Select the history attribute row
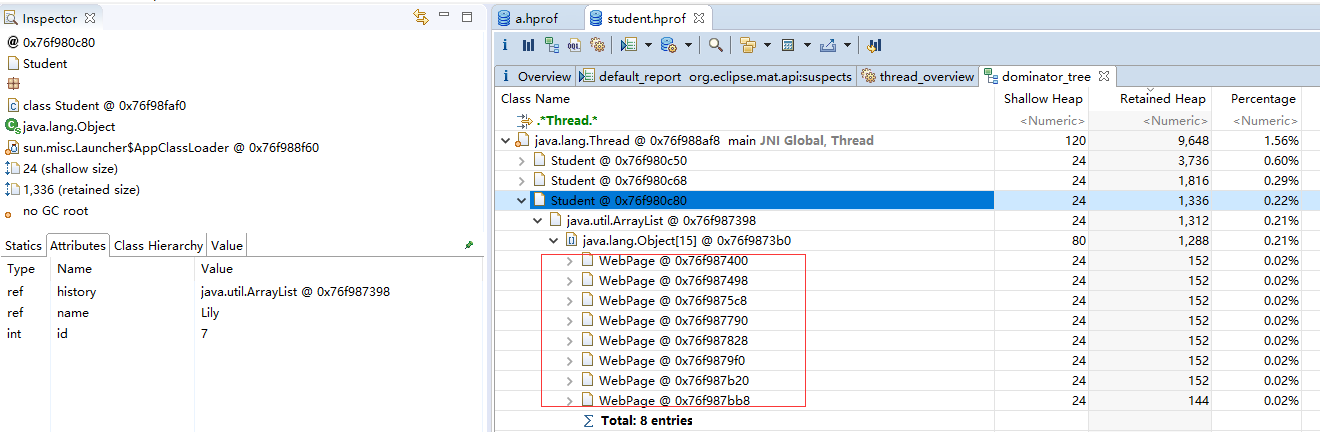1320x432 pixels. [x=242, y=292]
